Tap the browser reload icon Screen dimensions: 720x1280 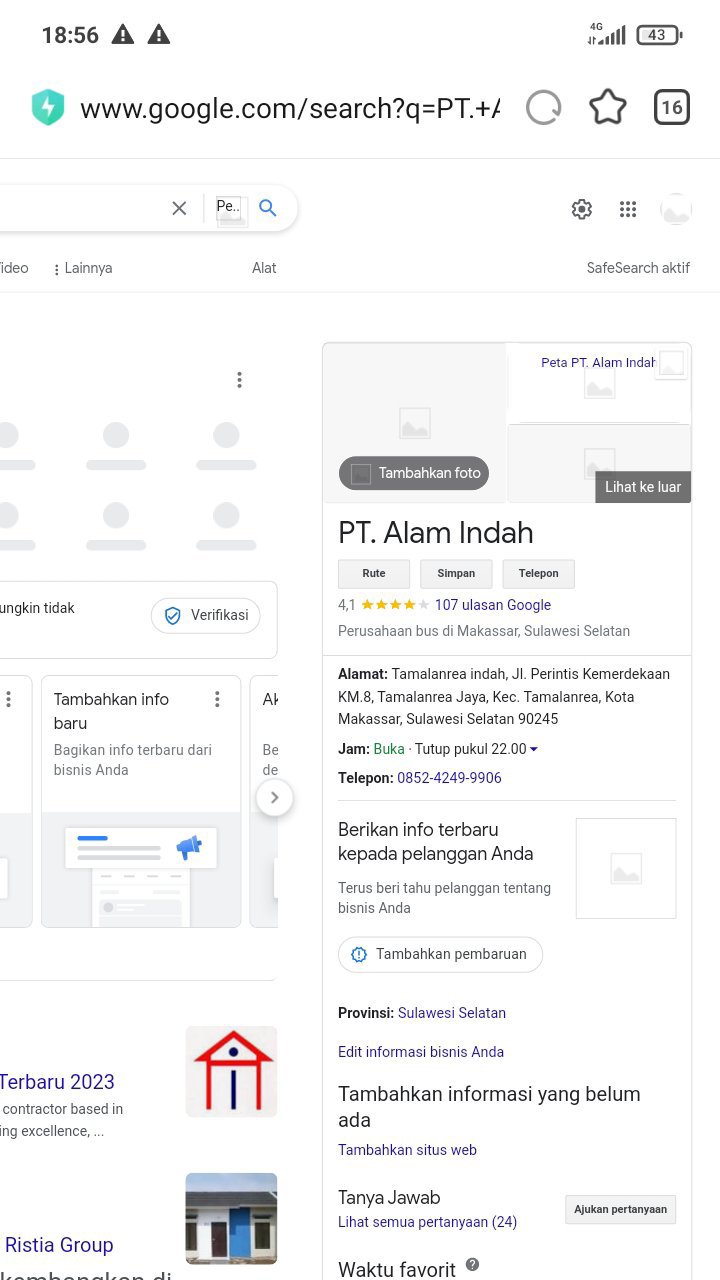[544, 107]
